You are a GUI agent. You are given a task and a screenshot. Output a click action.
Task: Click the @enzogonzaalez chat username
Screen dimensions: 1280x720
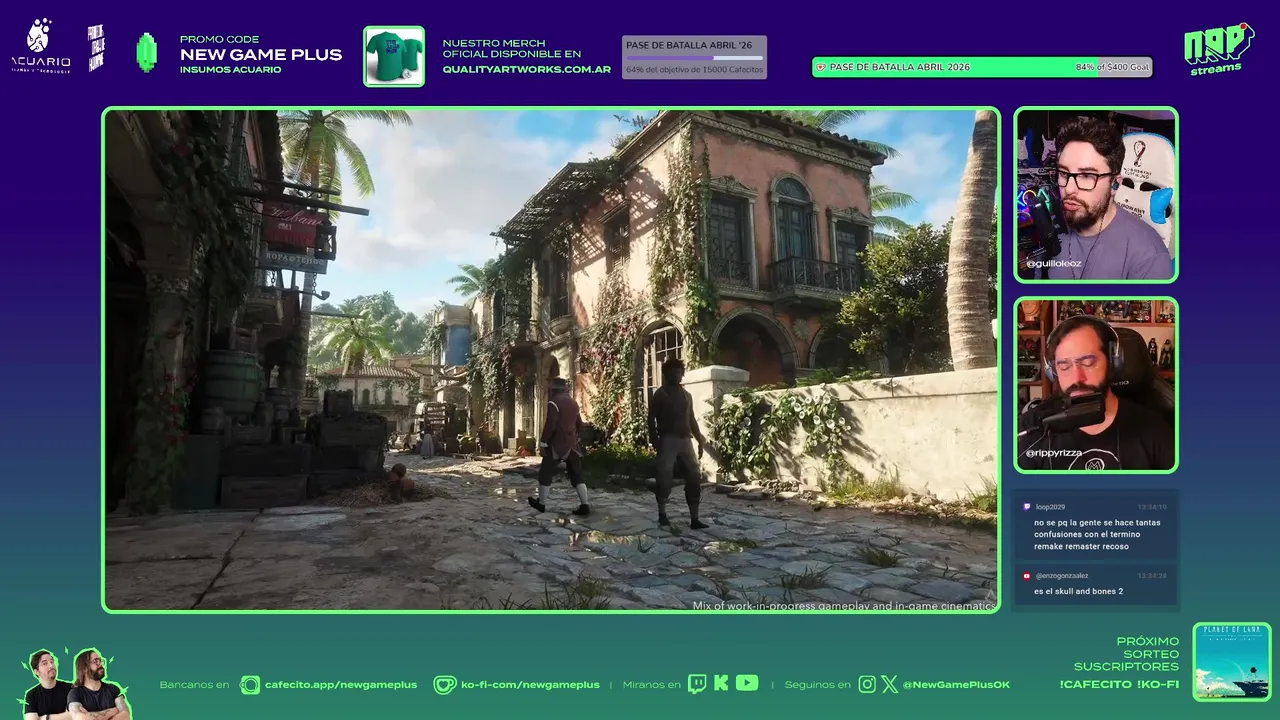1061,576
